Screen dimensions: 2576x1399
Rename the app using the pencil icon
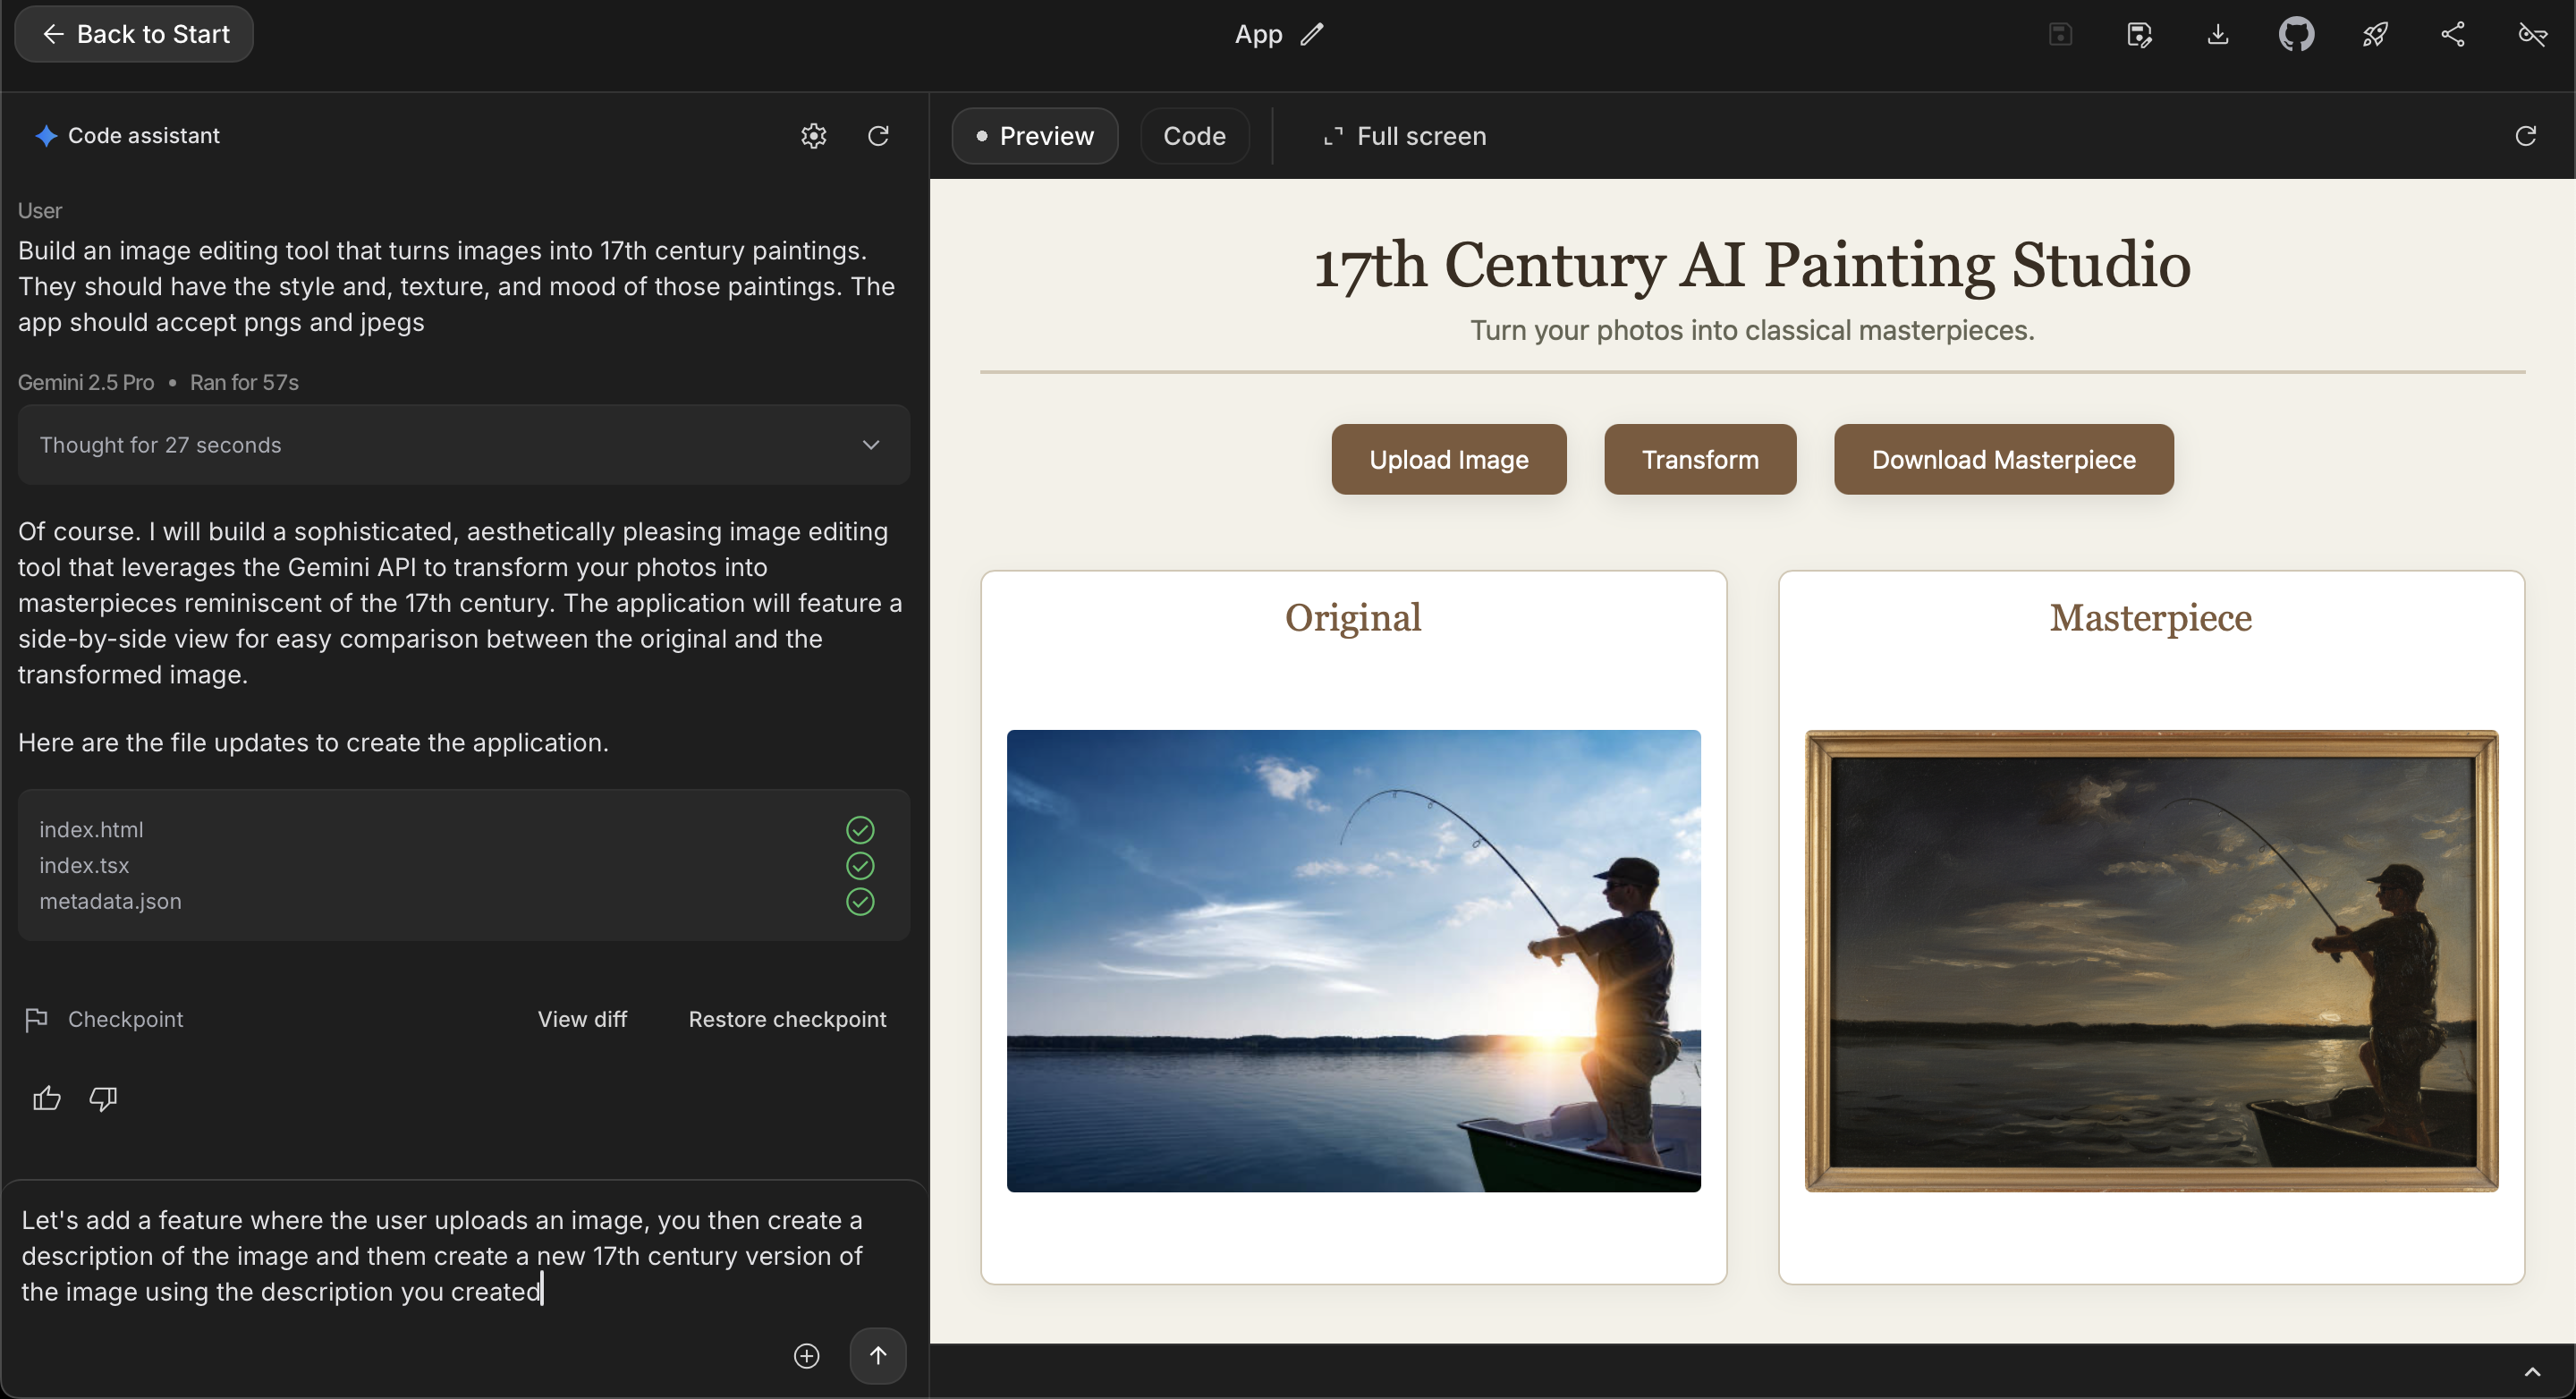(1313, 33)
